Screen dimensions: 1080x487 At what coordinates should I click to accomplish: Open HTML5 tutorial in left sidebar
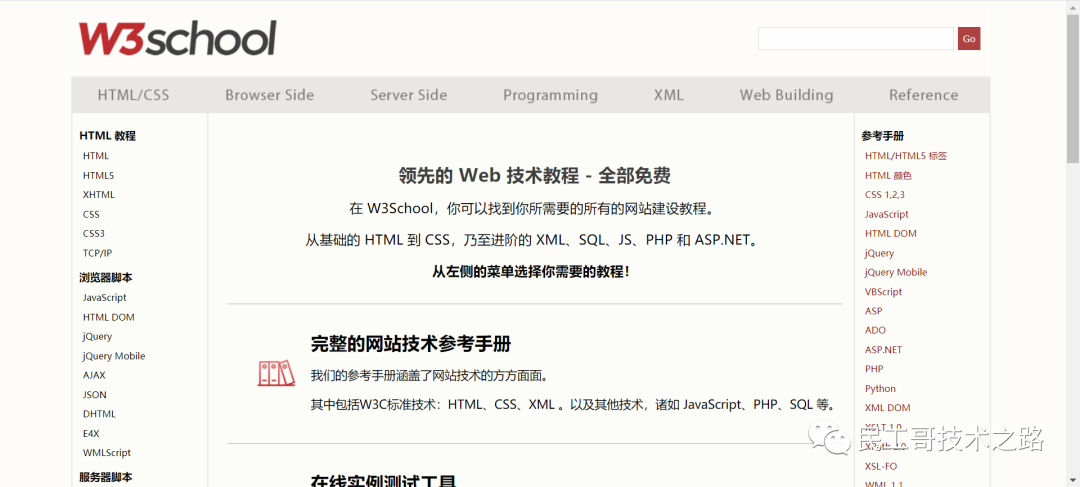point(98,176)
